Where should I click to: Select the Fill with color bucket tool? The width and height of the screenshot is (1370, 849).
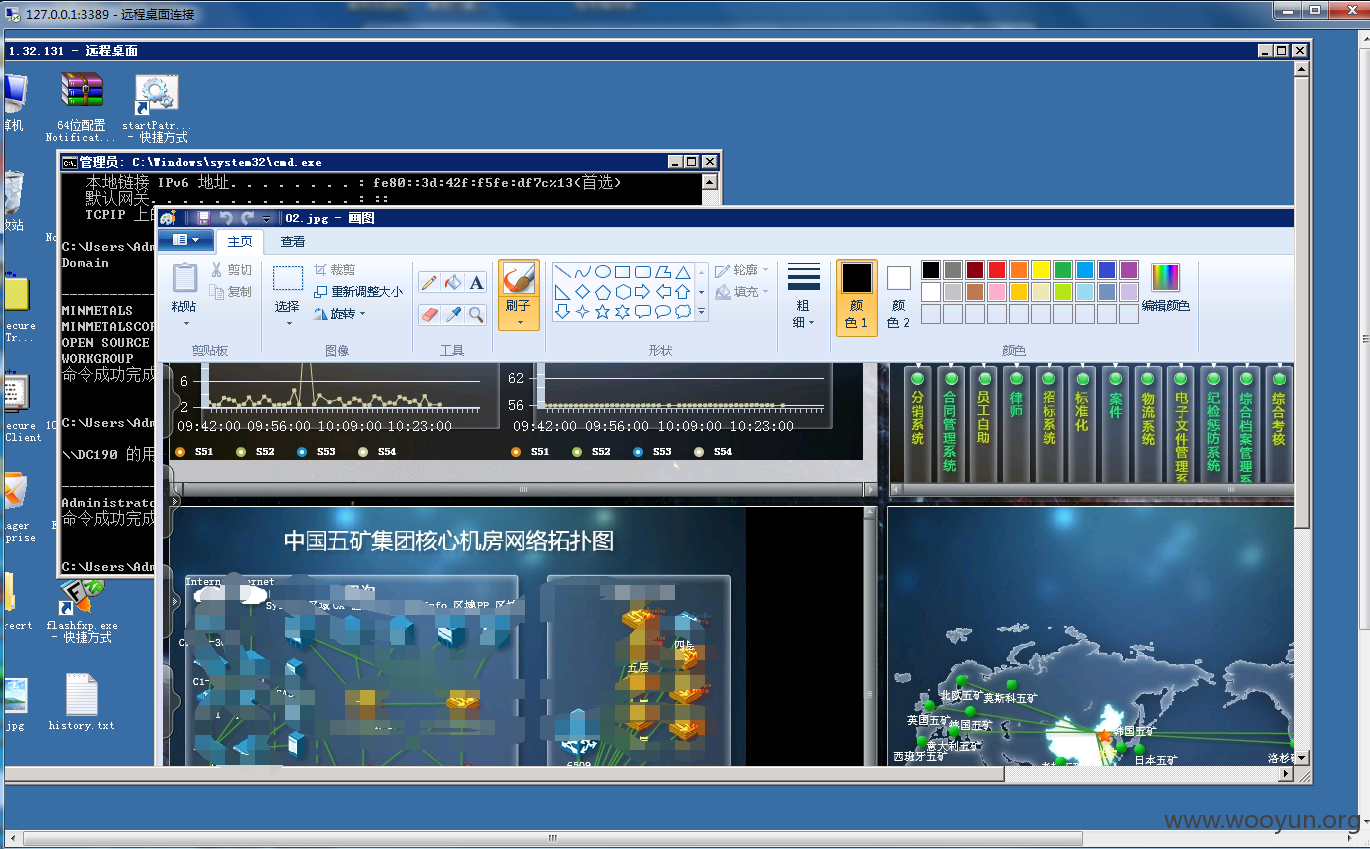click(x=453, y=282)
